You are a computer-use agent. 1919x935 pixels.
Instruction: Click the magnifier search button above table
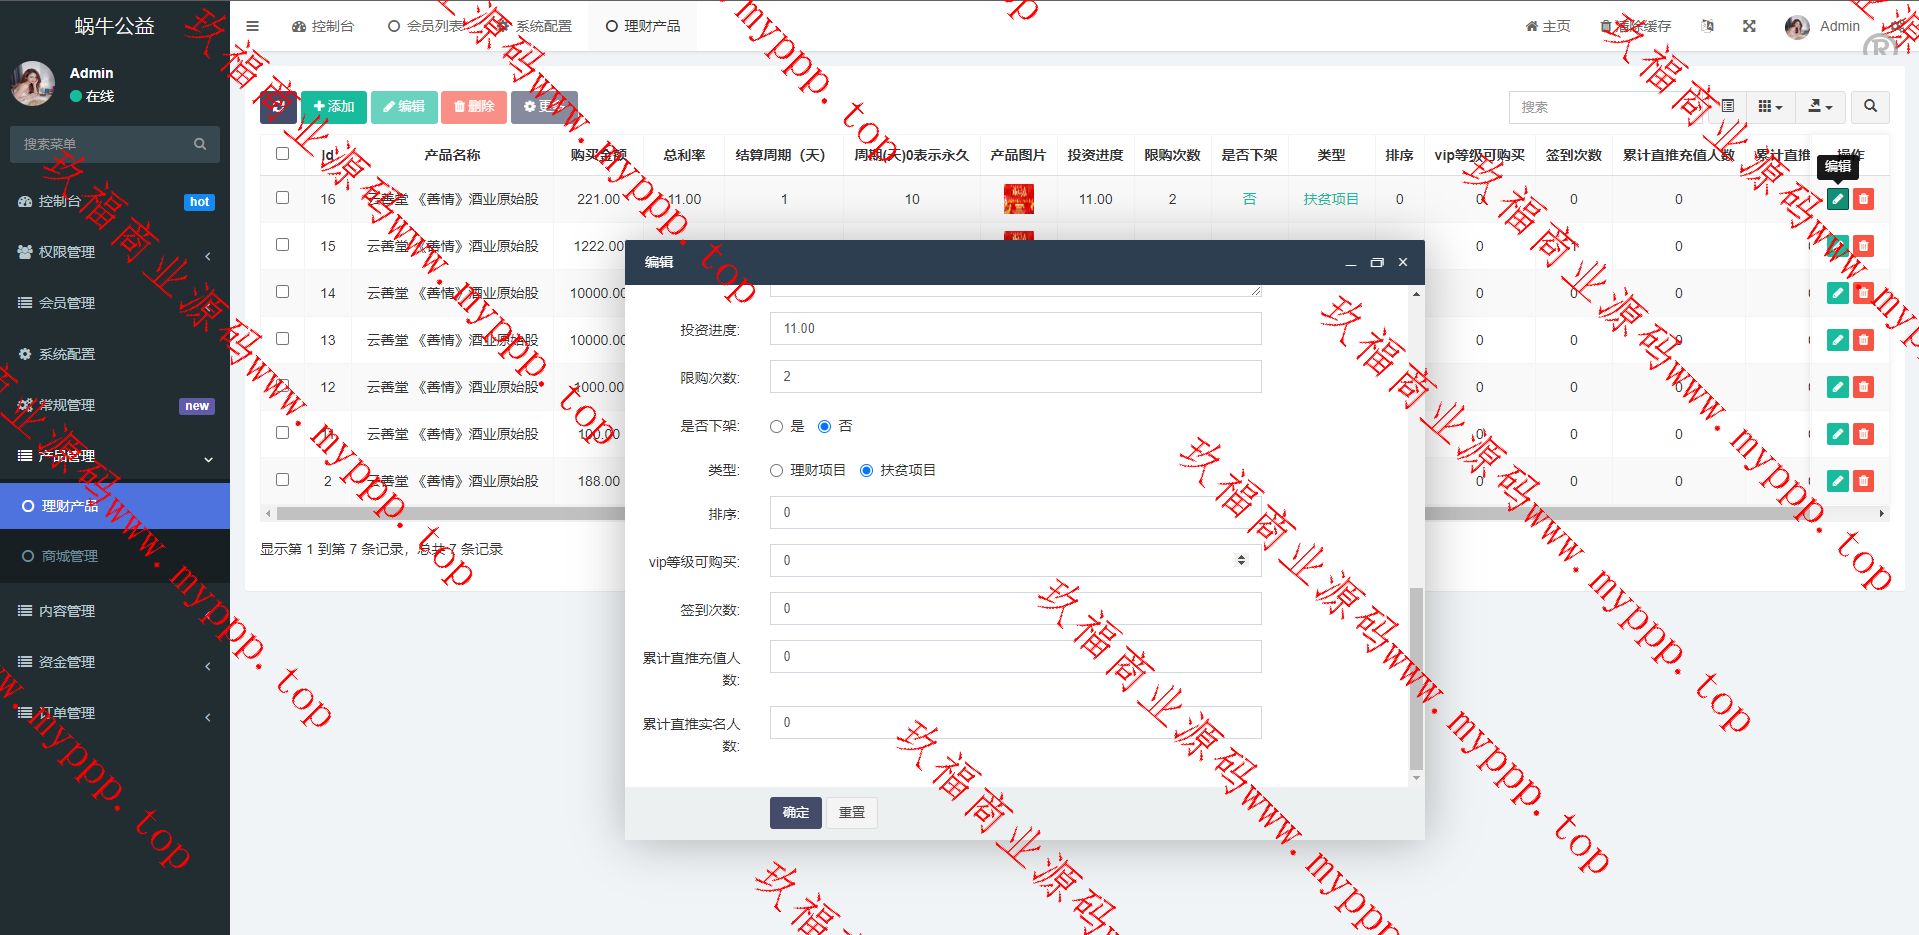click(1870, 107)
